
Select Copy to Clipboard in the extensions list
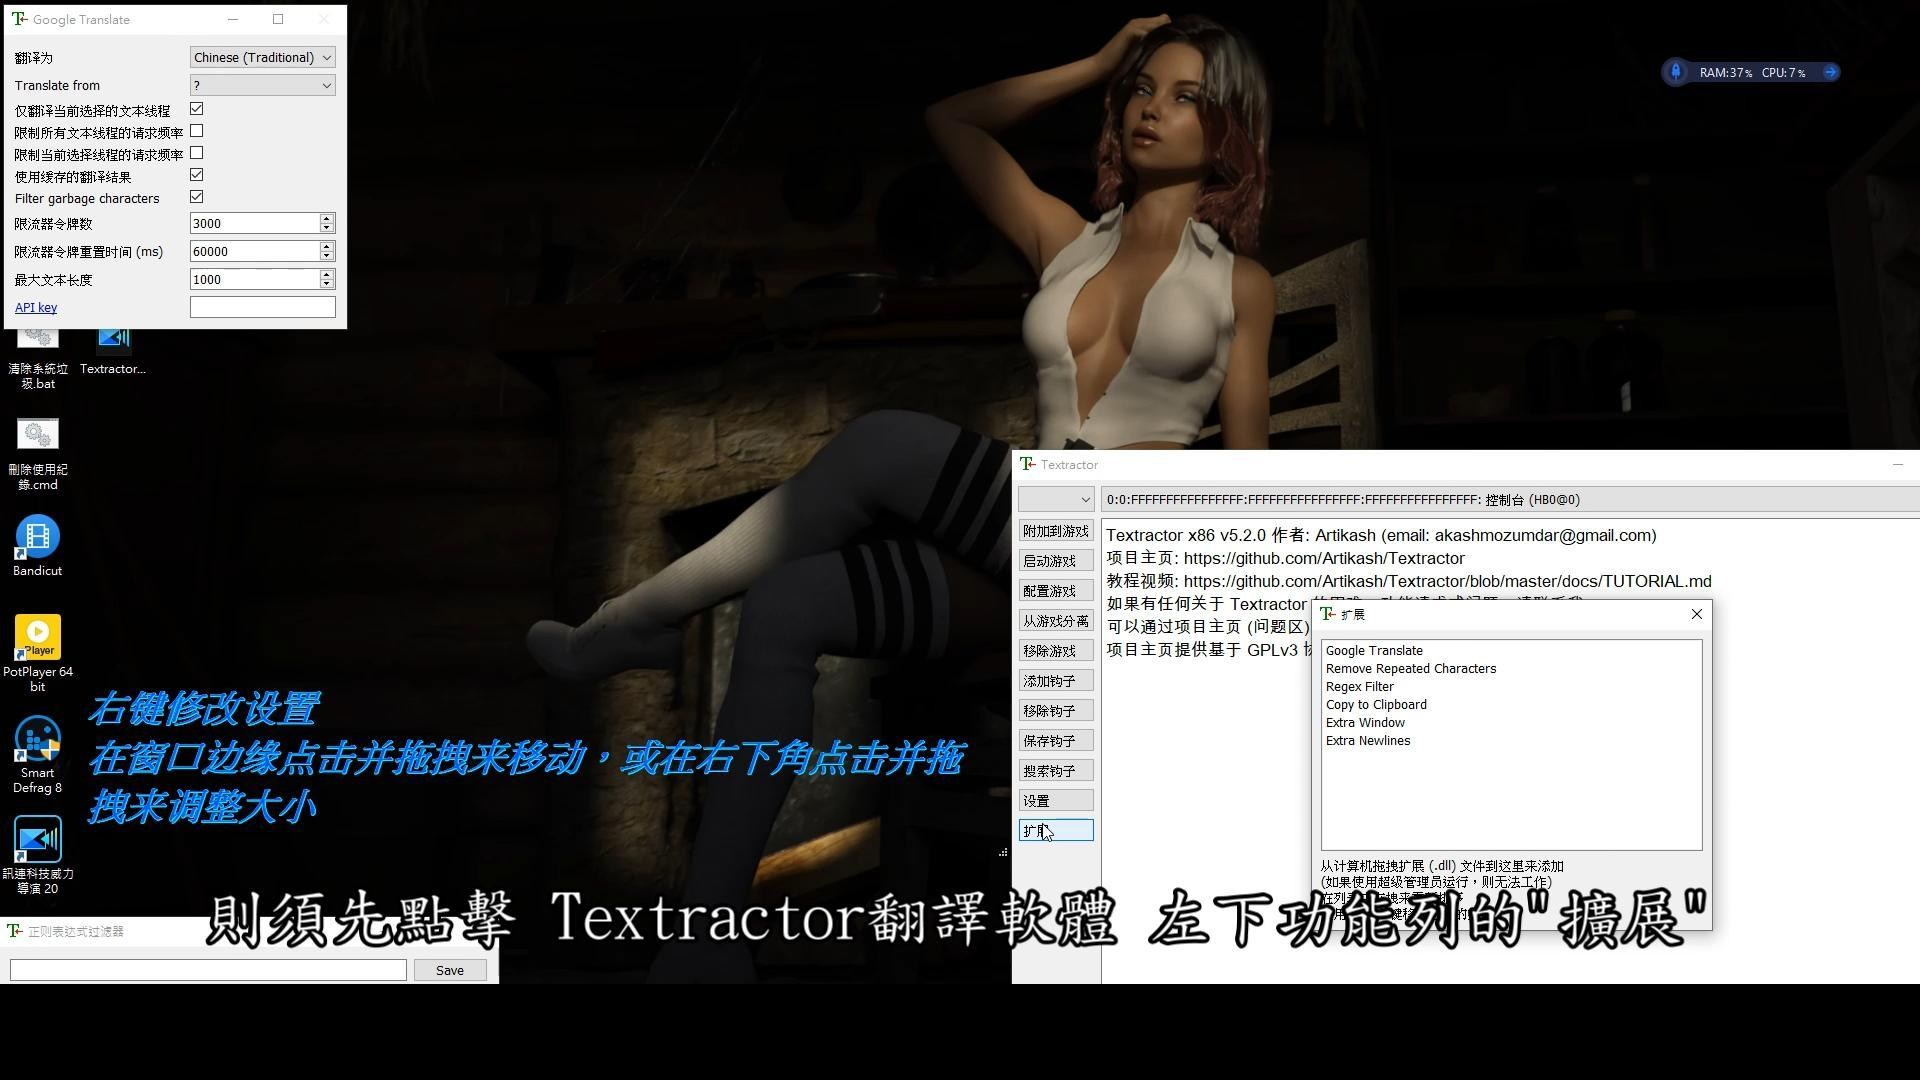click(1376, 704)
